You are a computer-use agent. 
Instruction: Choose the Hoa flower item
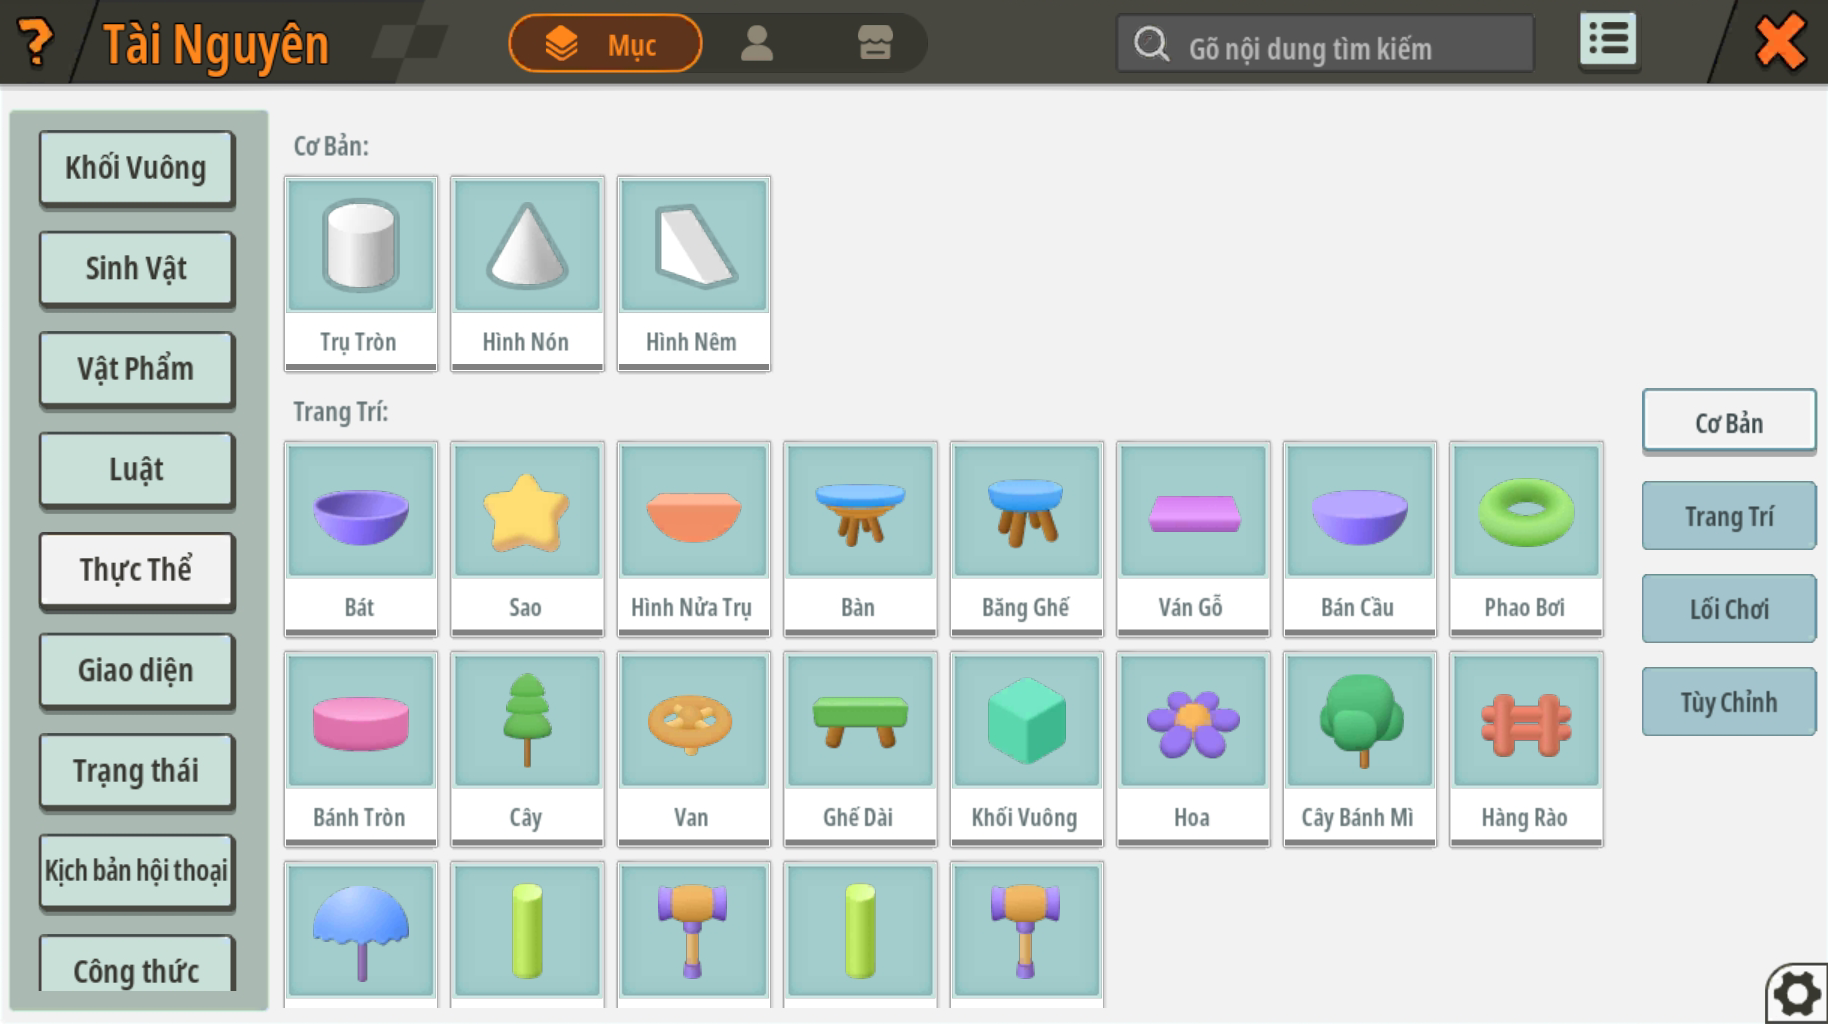[1192, 748]
